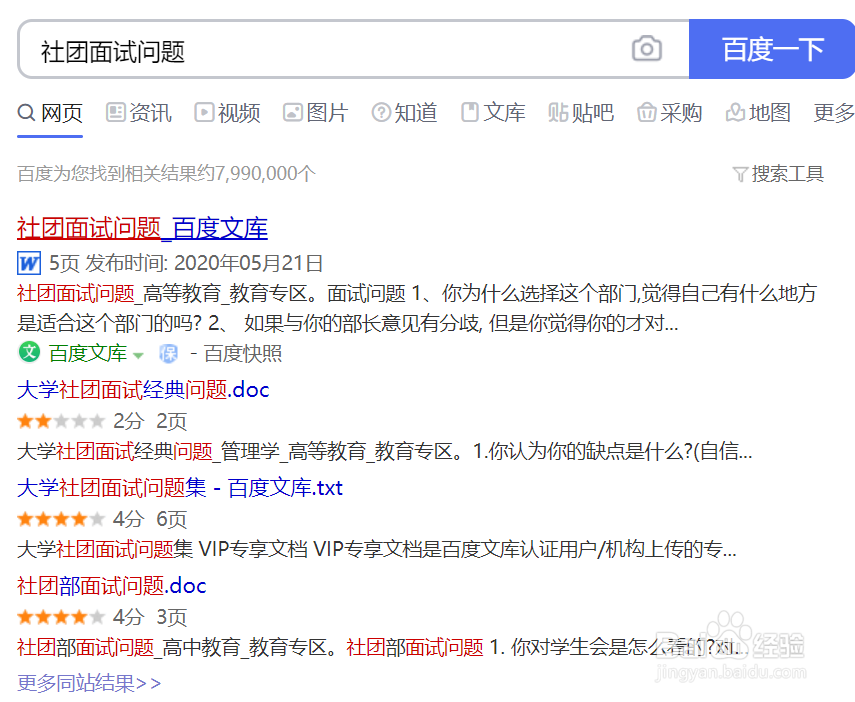Expand the 更多 tab list
The image size is (855, 702).
834,113
